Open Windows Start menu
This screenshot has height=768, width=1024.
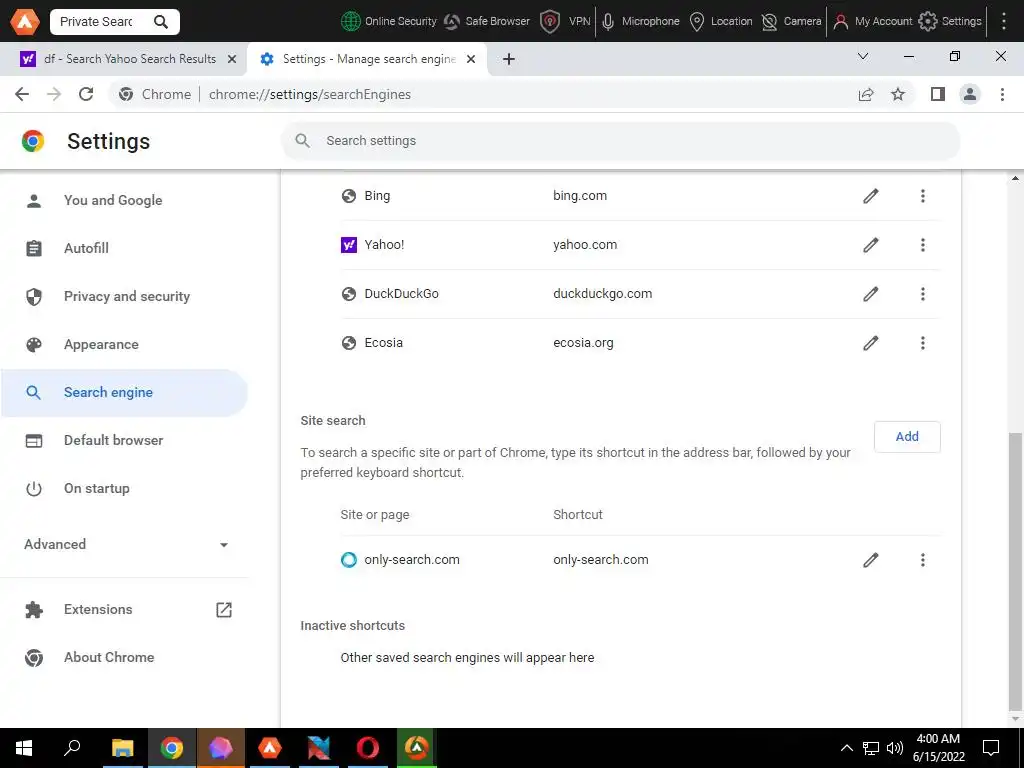pyautogui.click(x=24, y=748)
